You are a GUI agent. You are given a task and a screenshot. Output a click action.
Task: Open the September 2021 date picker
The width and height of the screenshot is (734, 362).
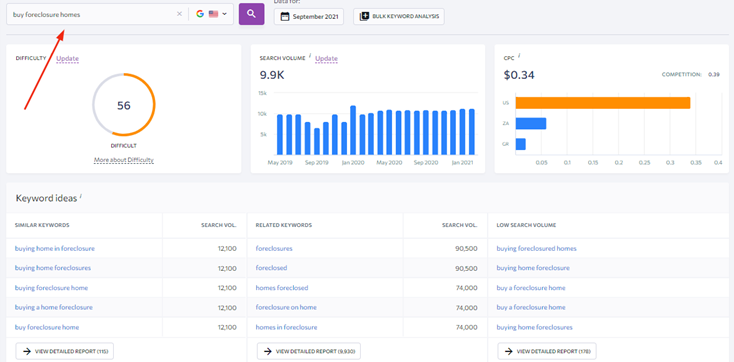pos(308,16)
